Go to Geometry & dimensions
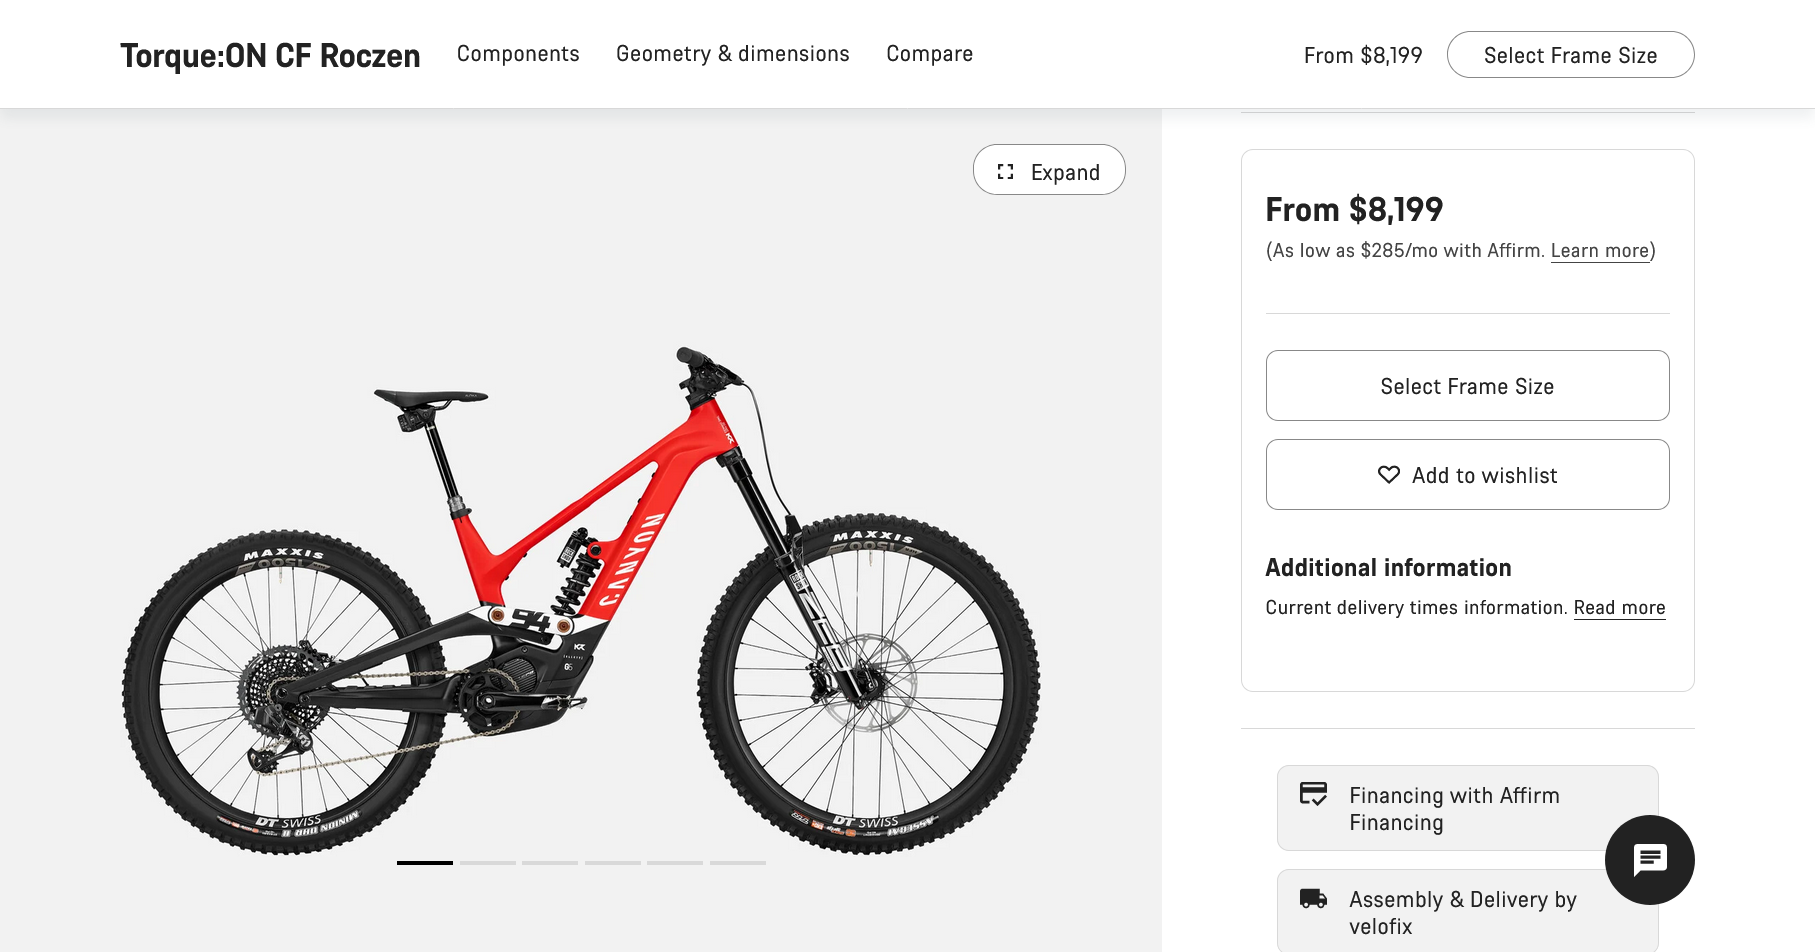Viewport: 1815px width, 952px height. pyautogui.click(x=732, y=54)
